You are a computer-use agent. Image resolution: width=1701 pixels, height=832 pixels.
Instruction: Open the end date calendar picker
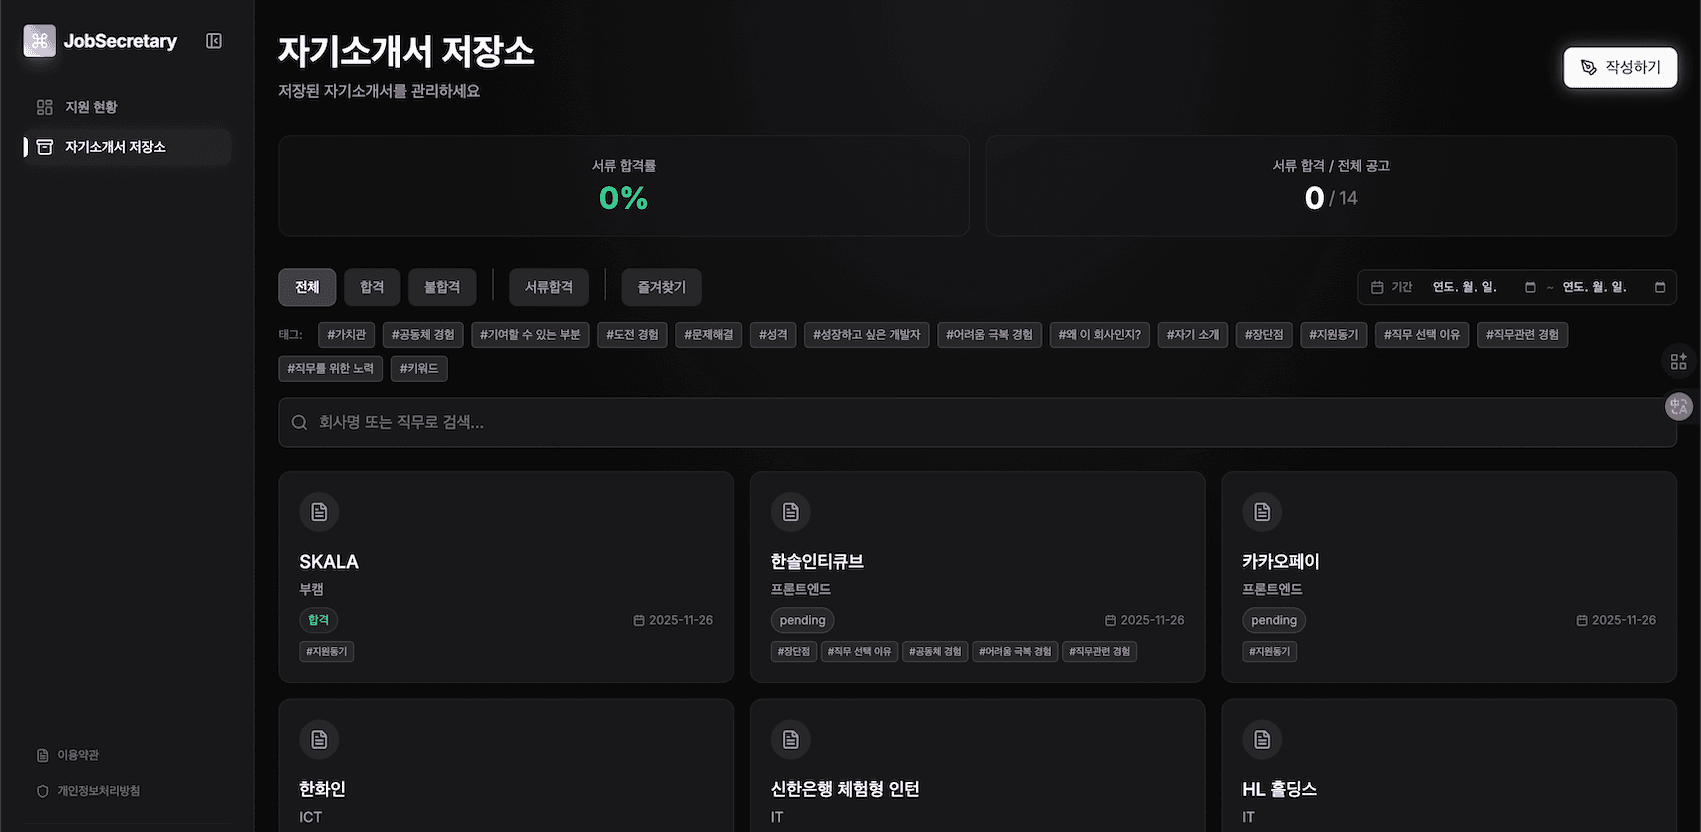[x=1660, y=287]
